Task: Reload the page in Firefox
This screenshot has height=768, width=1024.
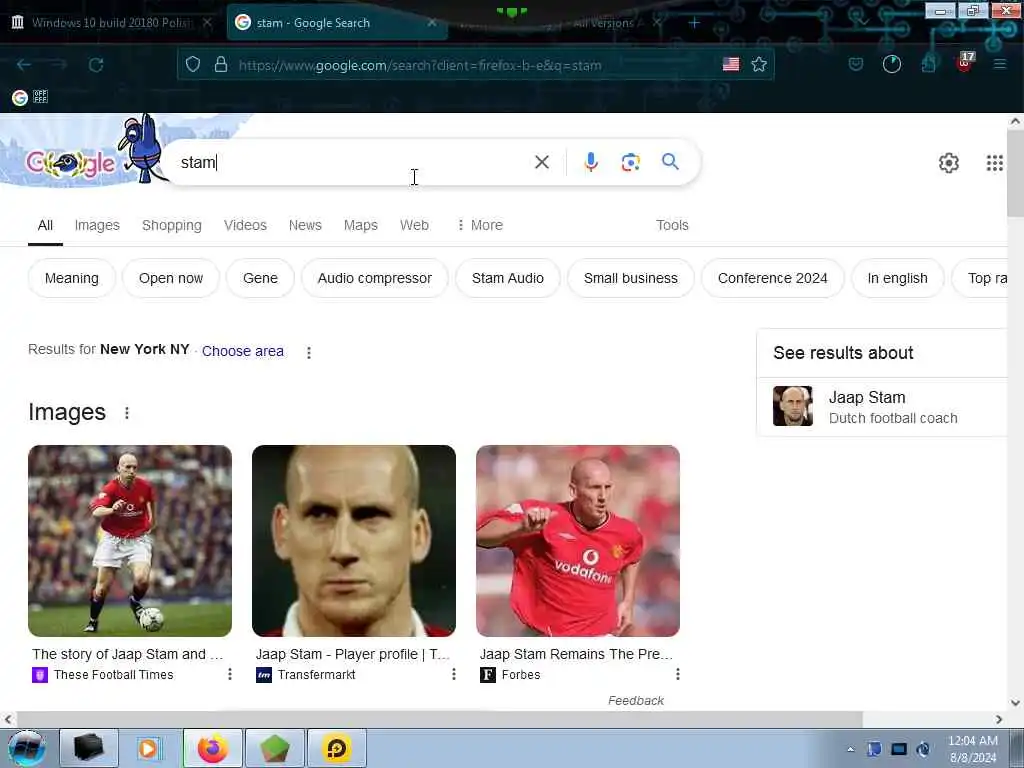Action: tap(96, 65)
